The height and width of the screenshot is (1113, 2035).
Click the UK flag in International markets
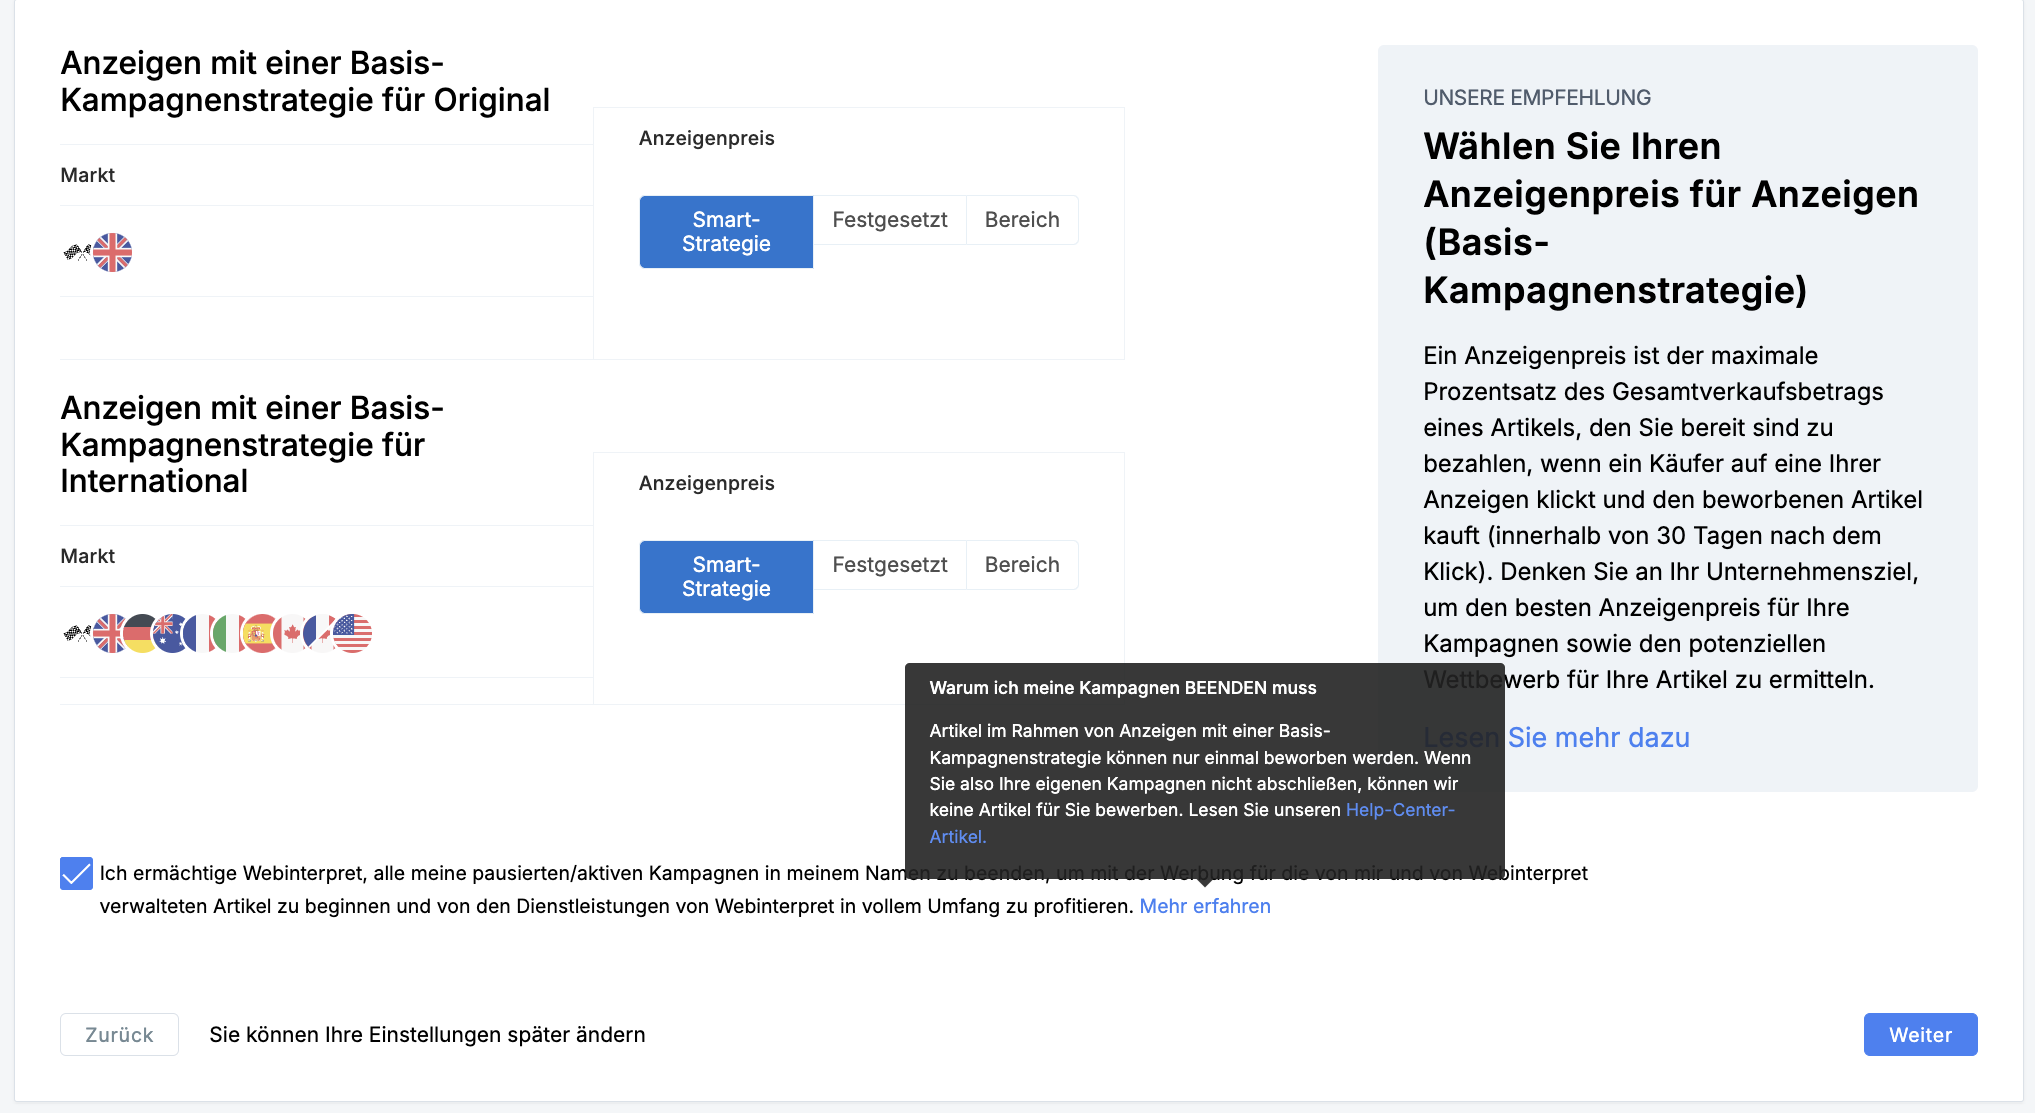108,633
